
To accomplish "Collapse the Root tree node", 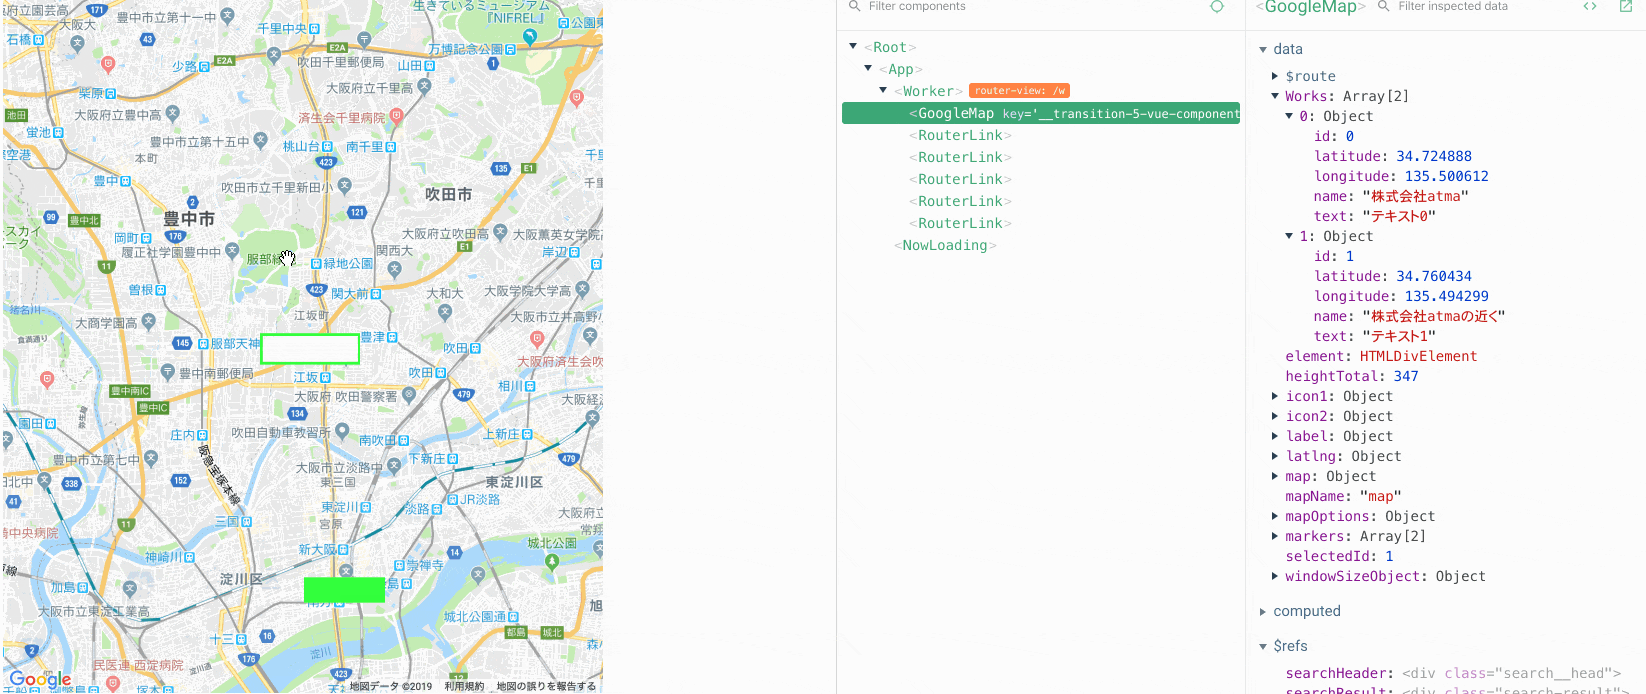I will click(x=853, y=46).
